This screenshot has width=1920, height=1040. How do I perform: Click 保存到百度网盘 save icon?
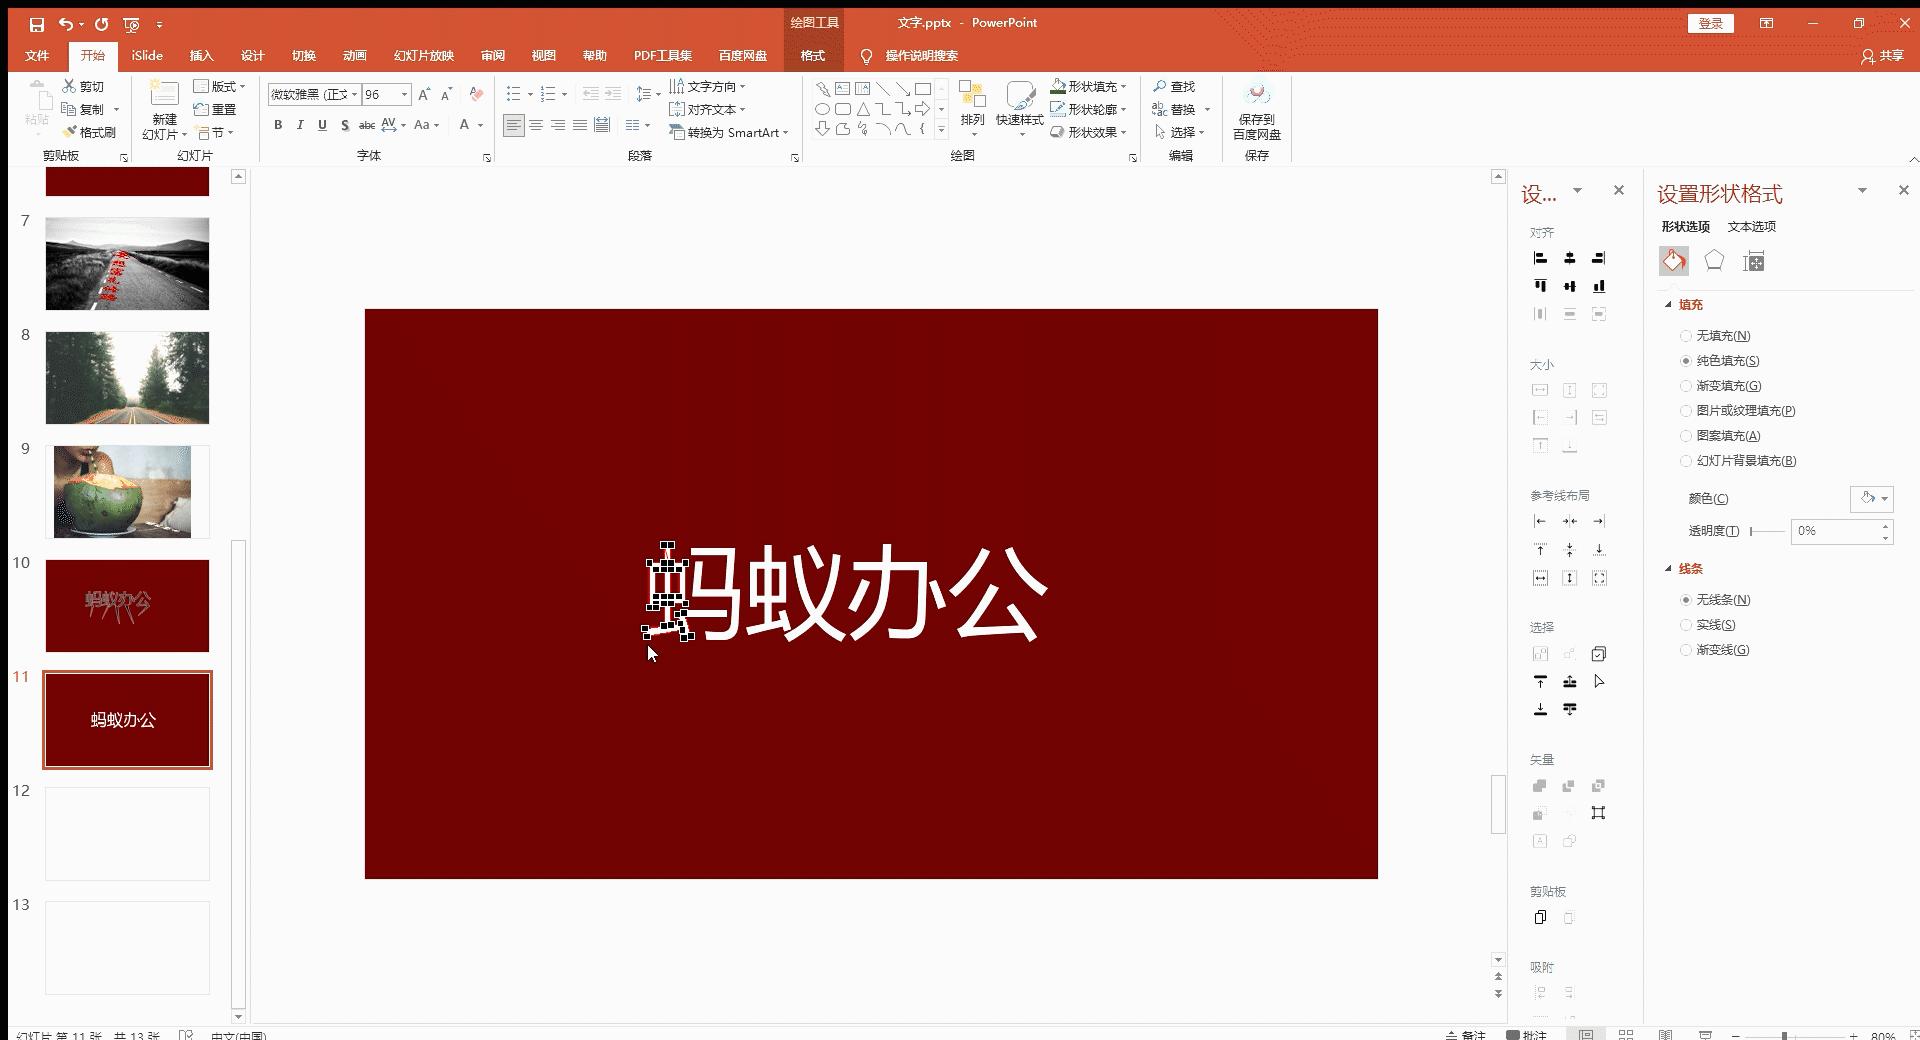(x=1258, y=108)
